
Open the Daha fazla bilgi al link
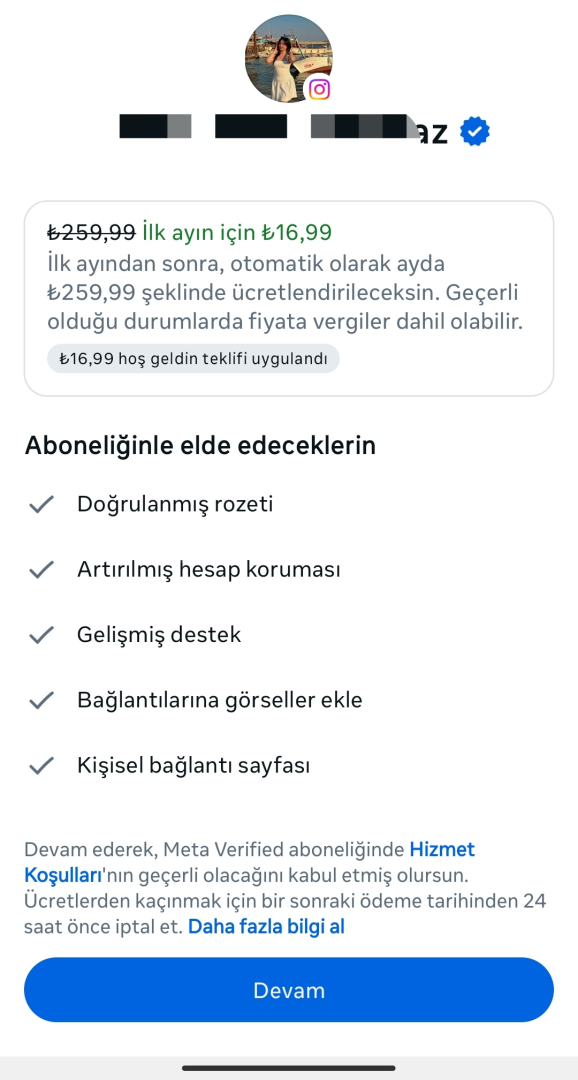coord(266,927)
